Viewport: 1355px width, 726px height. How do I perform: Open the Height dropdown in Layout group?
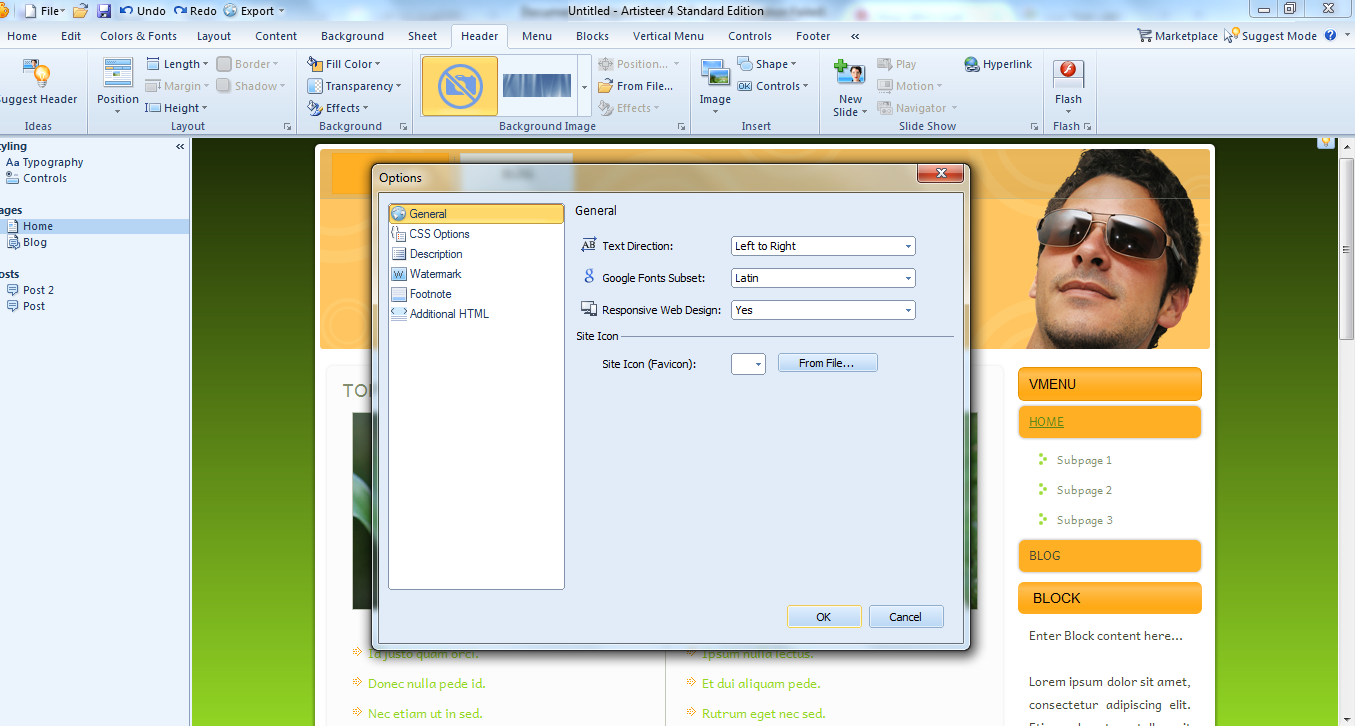[177, 108]
